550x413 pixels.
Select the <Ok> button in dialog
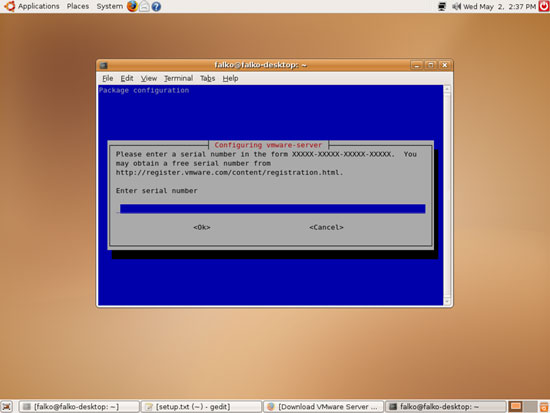pyautogui.click(x=202, y=227)
